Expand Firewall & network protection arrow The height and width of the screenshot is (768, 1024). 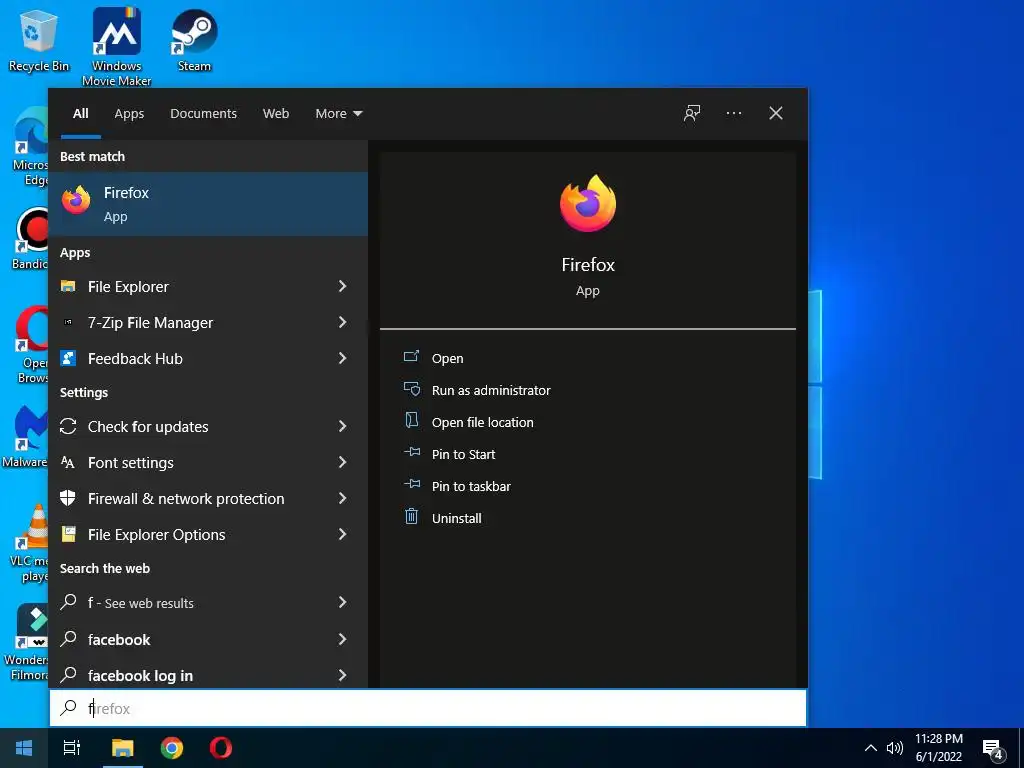tap(342, 498)
